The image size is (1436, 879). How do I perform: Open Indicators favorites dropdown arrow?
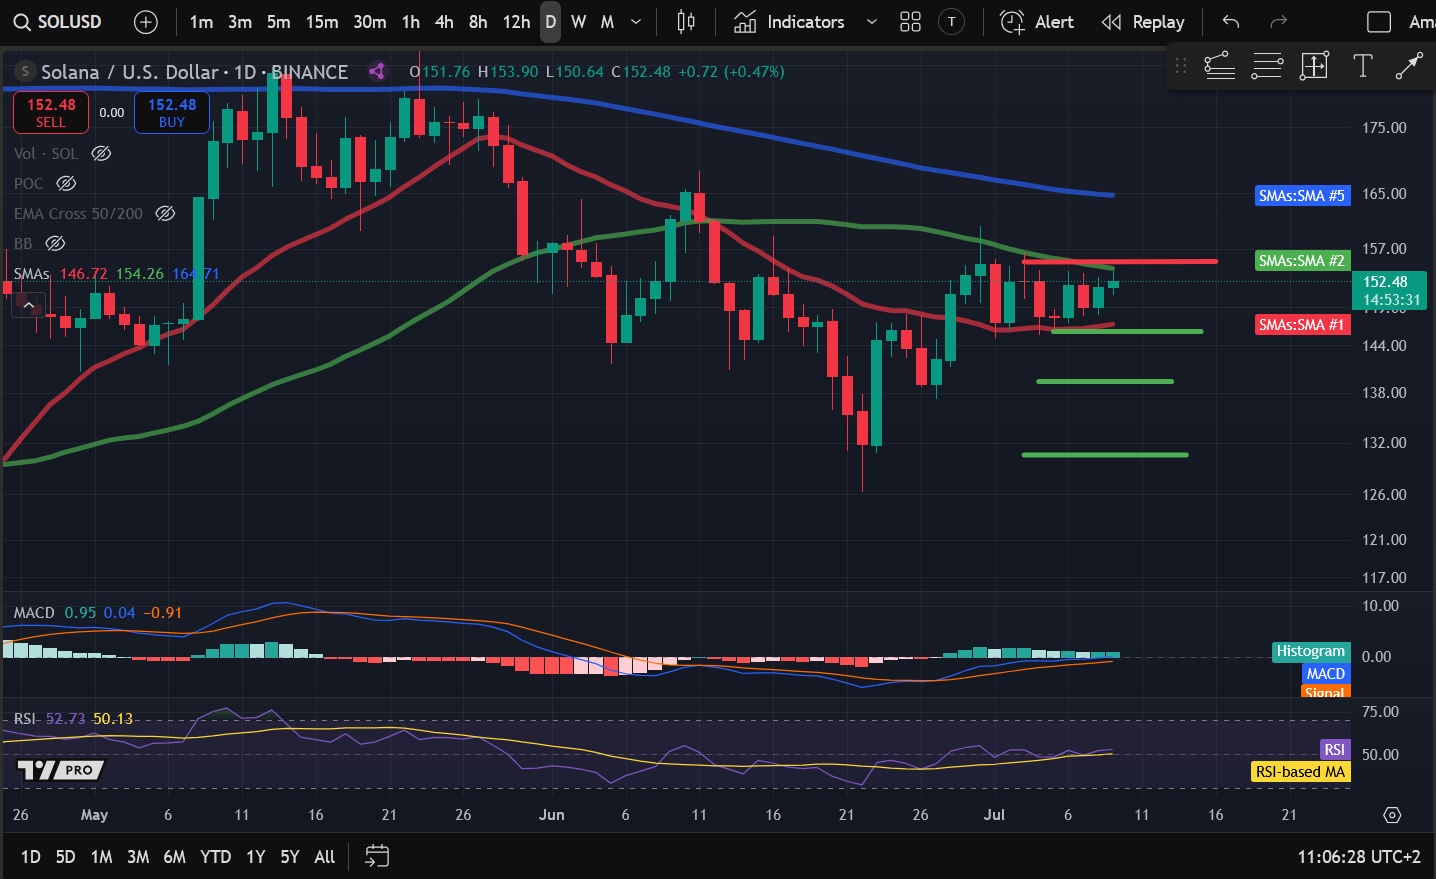tap(871, 22)
